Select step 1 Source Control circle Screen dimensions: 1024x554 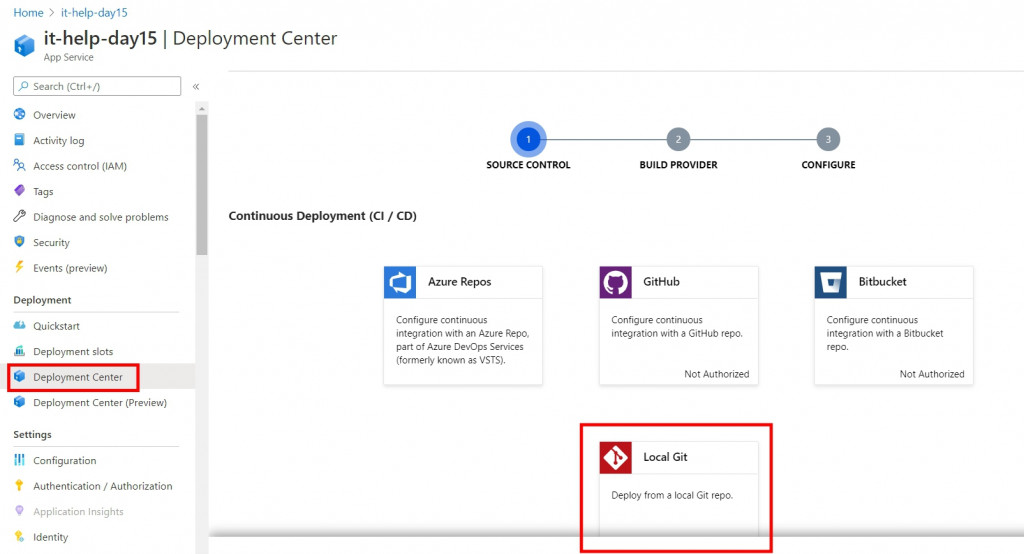(528, 139)
